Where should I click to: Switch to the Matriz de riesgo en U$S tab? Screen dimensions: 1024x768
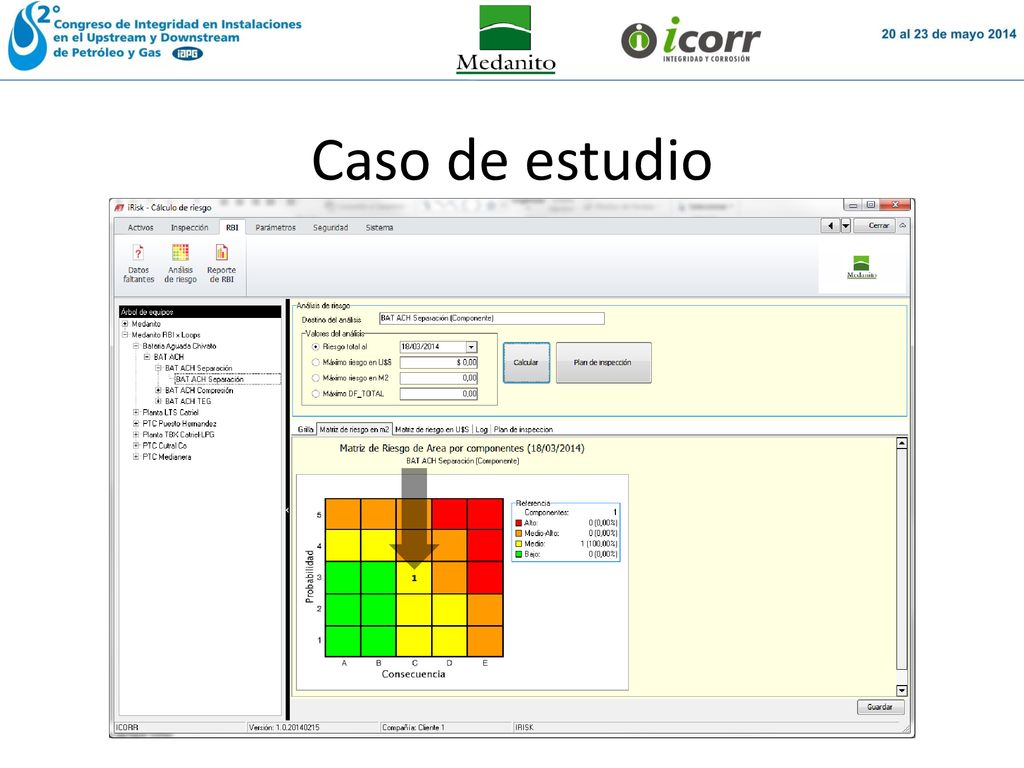pyautogui.click(x=432, y=430)
